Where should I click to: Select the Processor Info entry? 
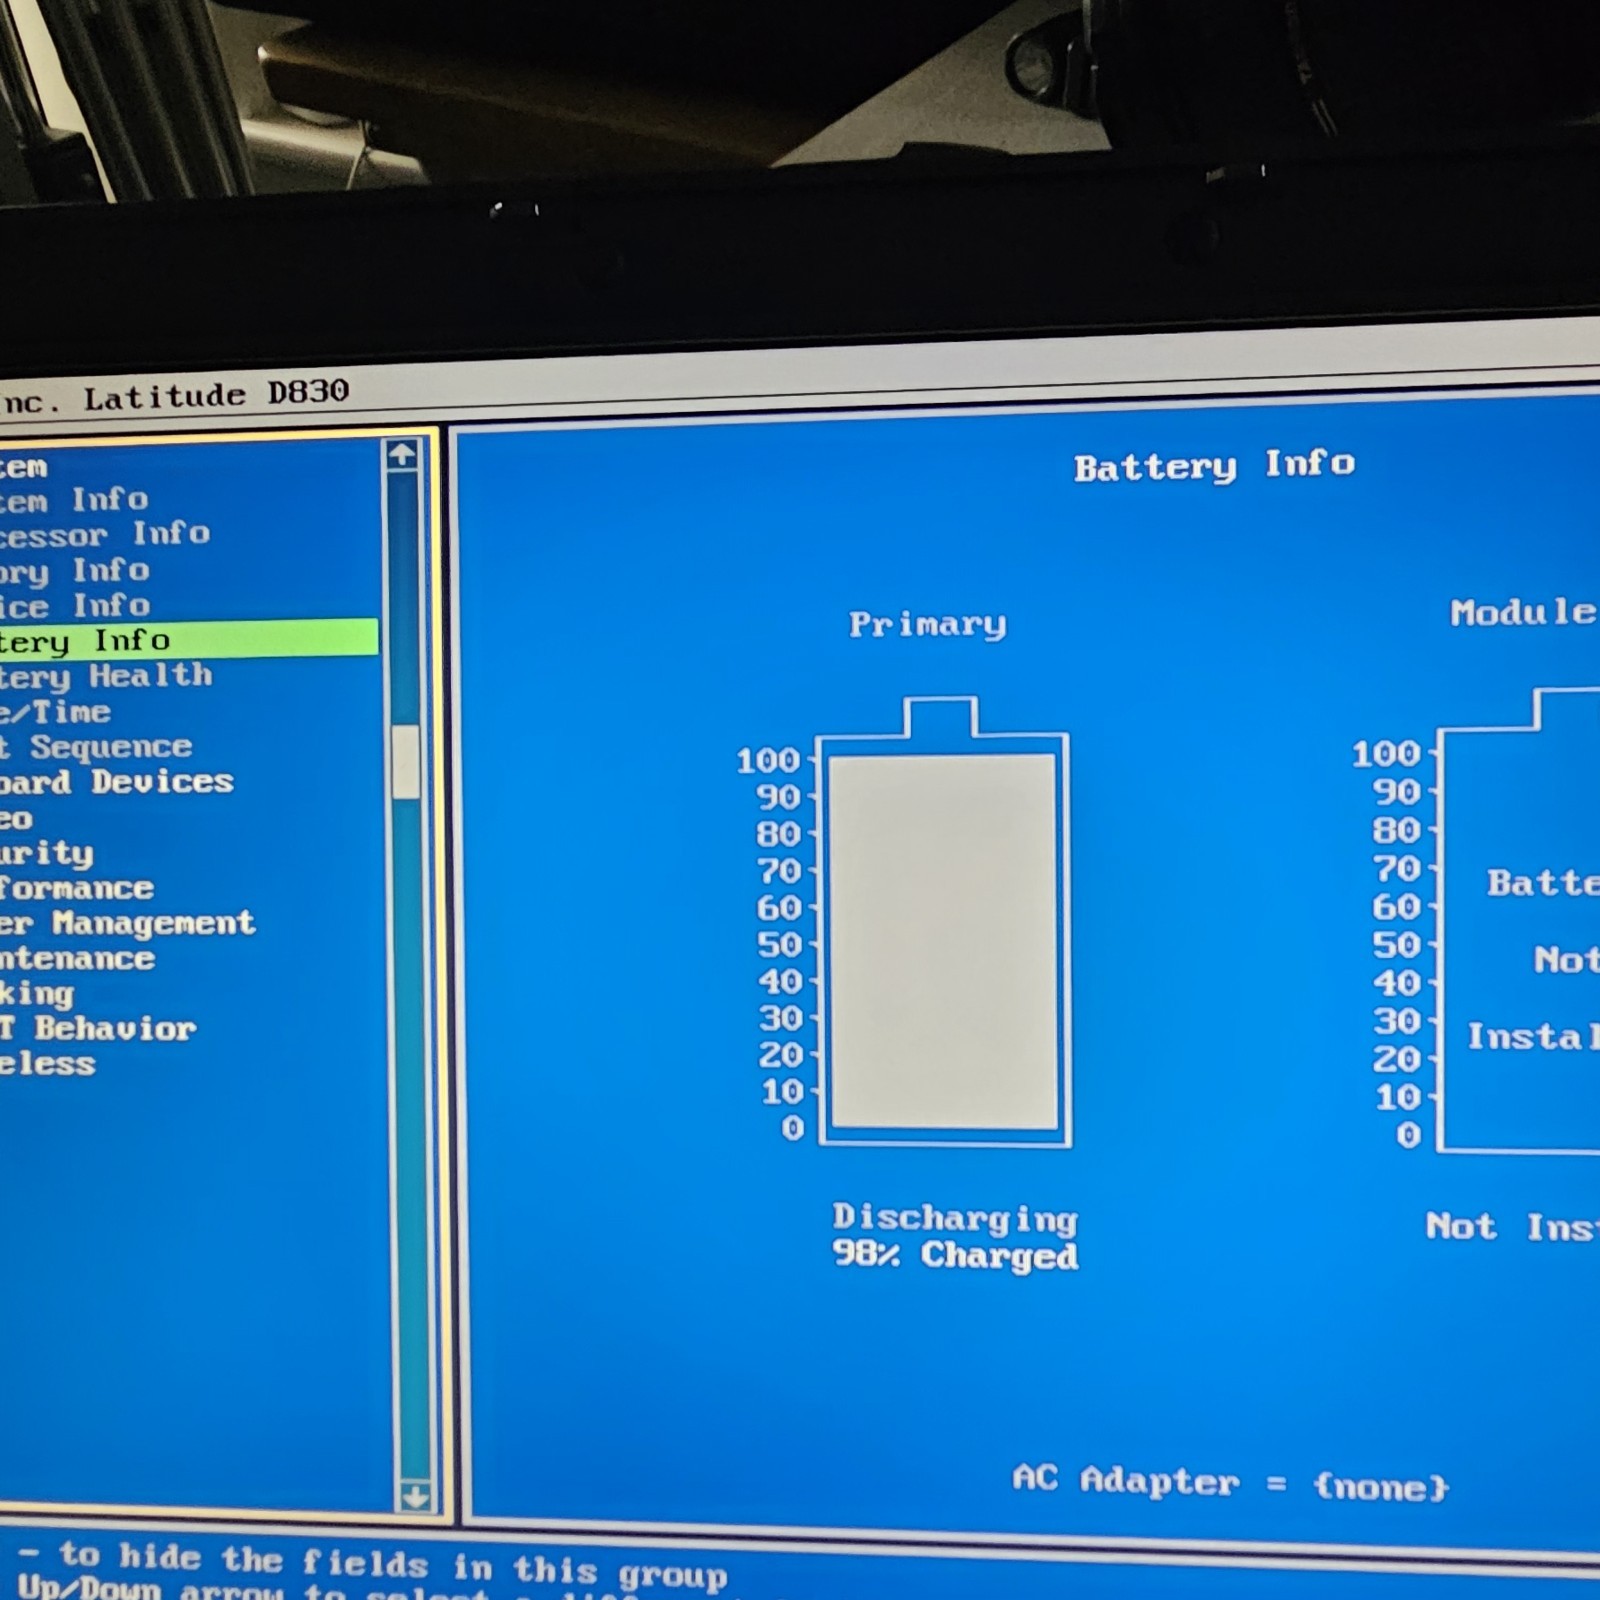[x=104, y=534]
